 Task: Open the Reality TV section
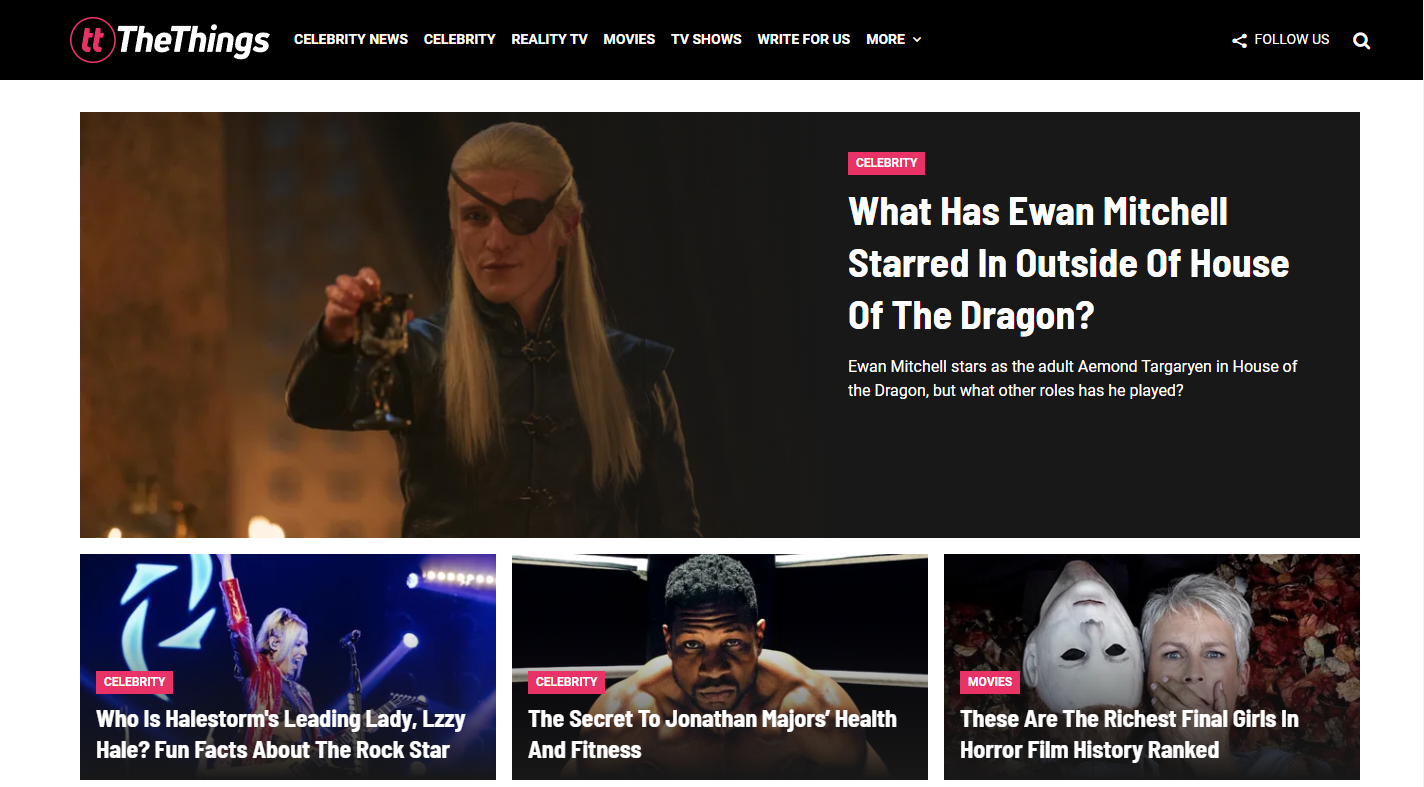(x=549, y=39)
